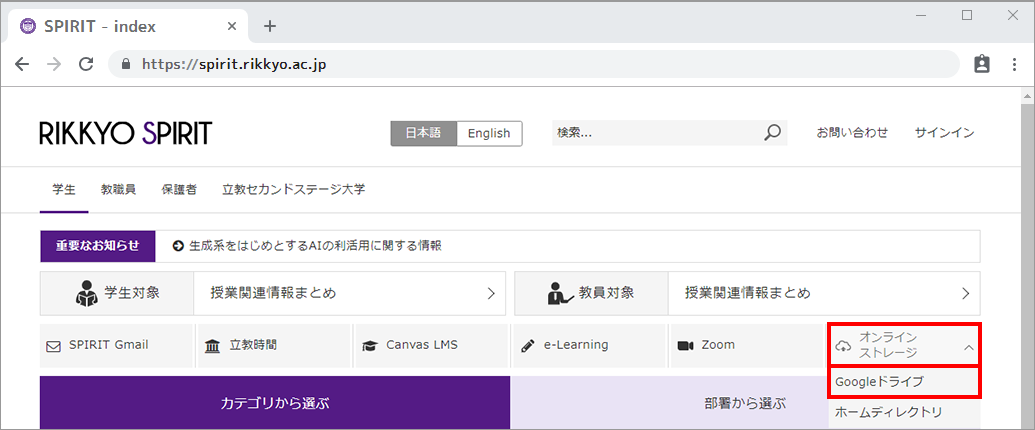Open a new tab with the plus icon
Image resolution: width=1035 pixels, height=430 pixels.
(x=269, y=26)
